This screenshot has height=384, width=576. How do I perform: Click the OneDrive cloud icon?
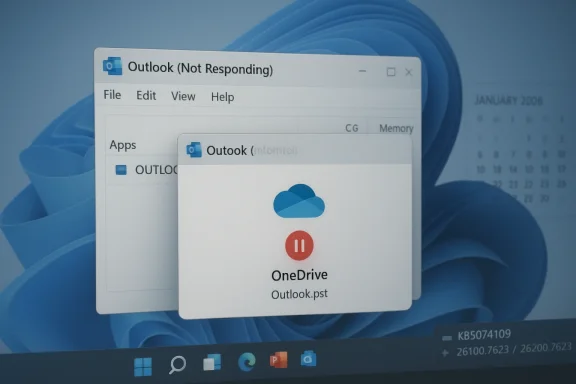[x=299, y=201]
